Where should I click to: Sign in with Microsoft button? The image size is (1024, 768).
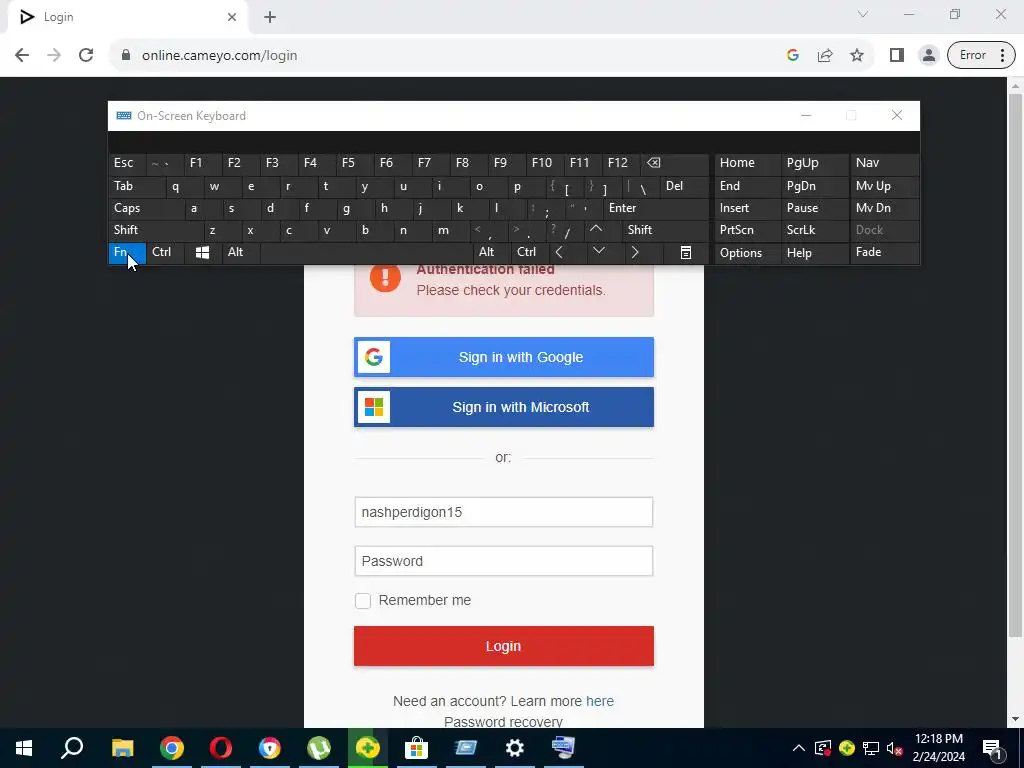[504, 407]
